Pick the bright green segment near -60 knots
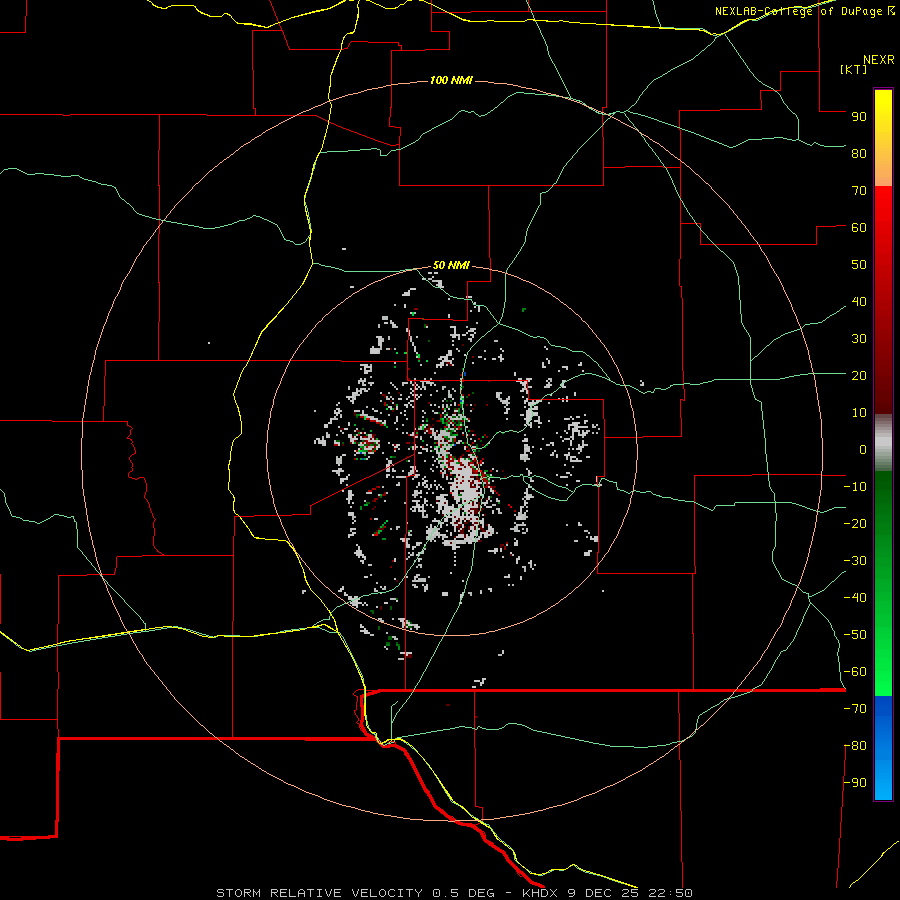 tap(883, 674)
